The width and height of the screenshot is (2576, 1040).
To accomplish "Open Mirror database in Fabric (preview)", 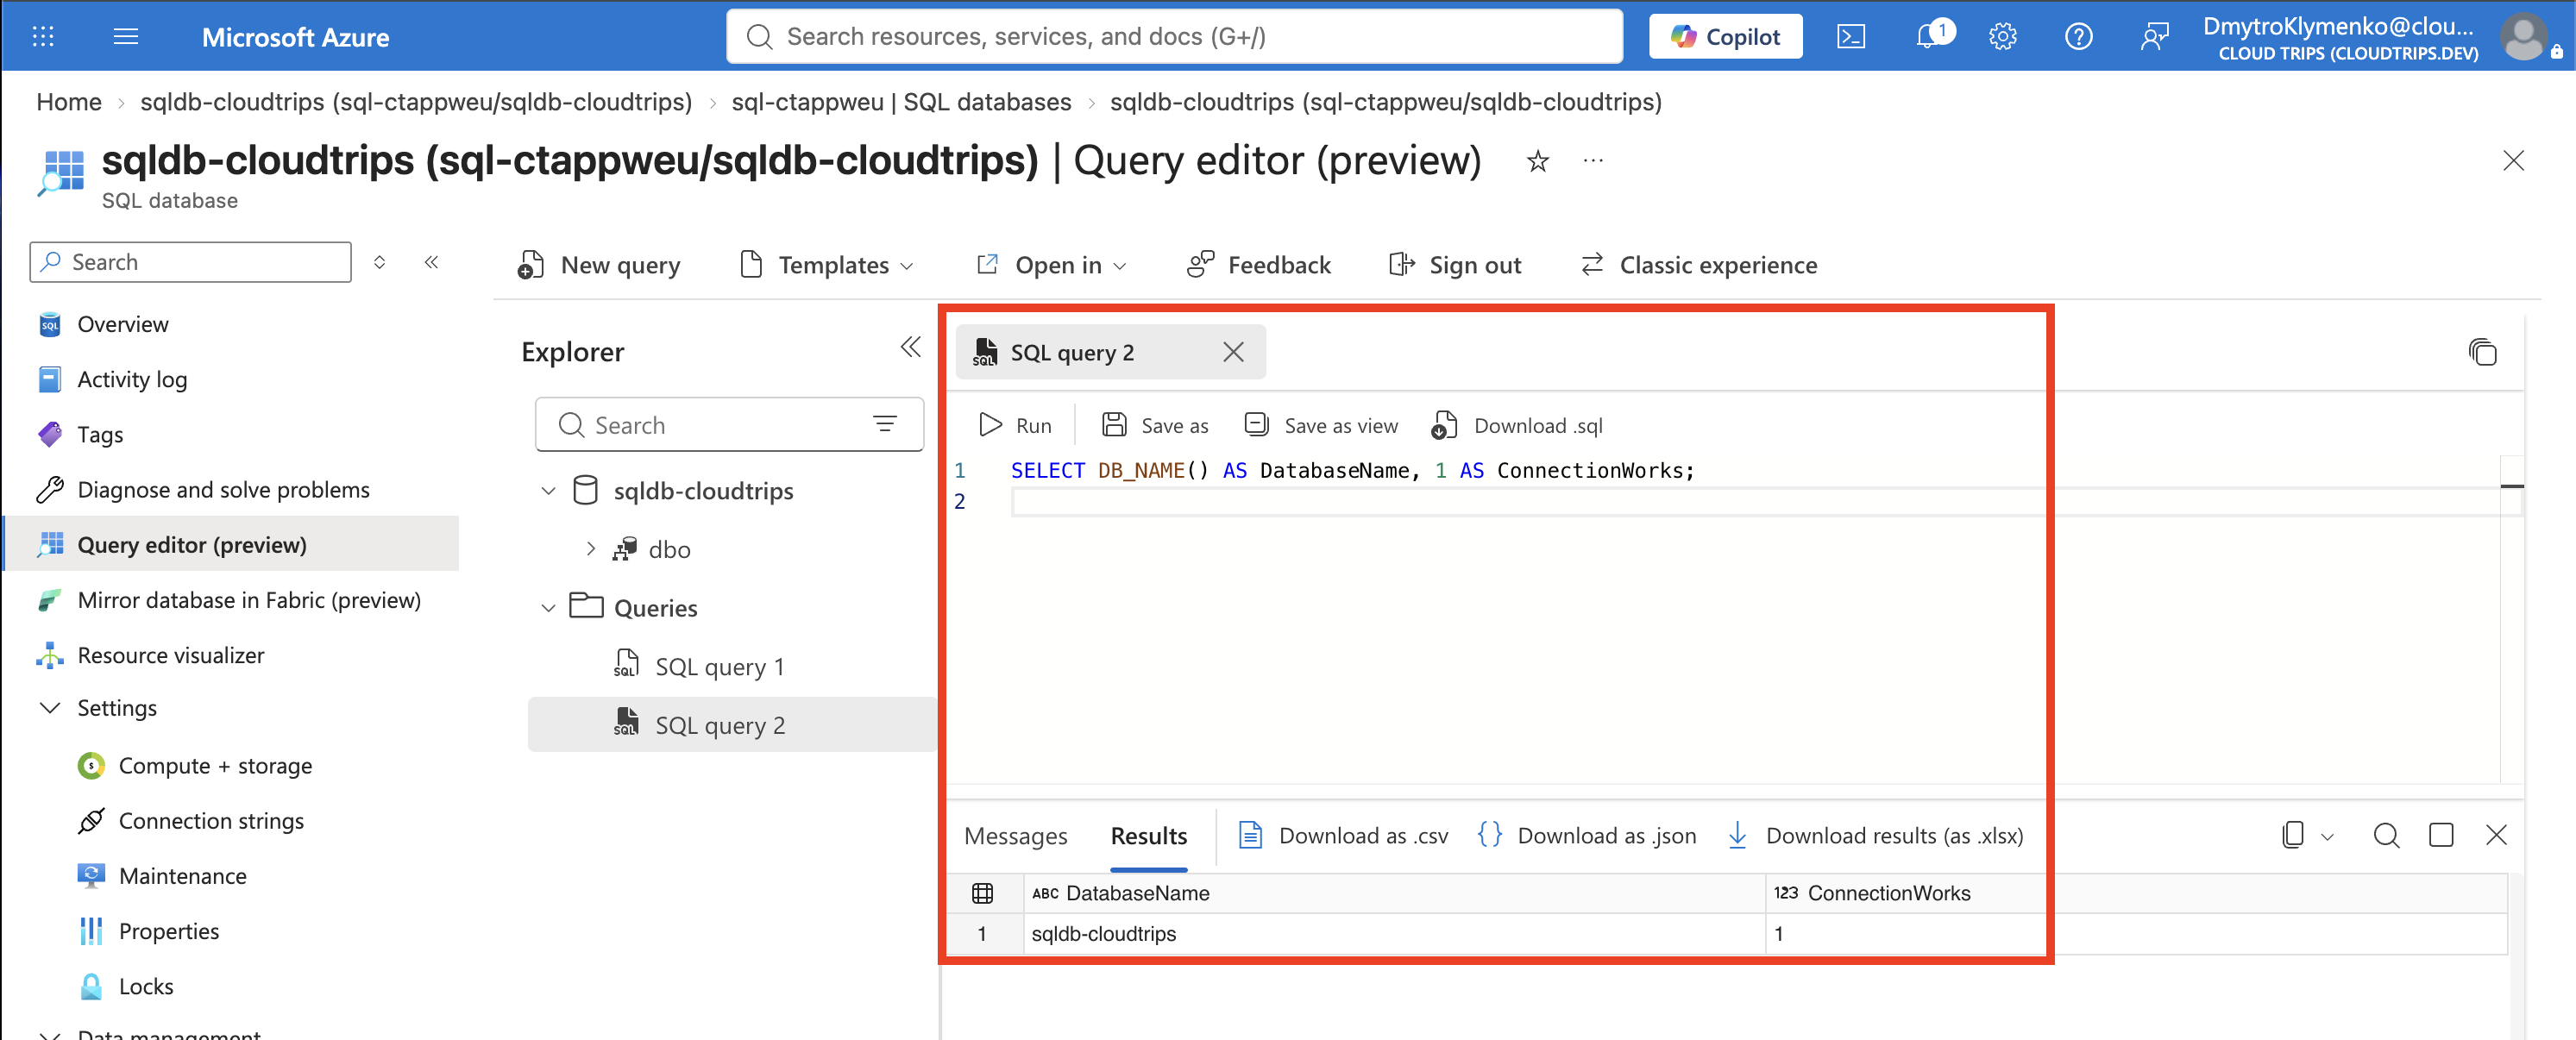I will 249,600.
